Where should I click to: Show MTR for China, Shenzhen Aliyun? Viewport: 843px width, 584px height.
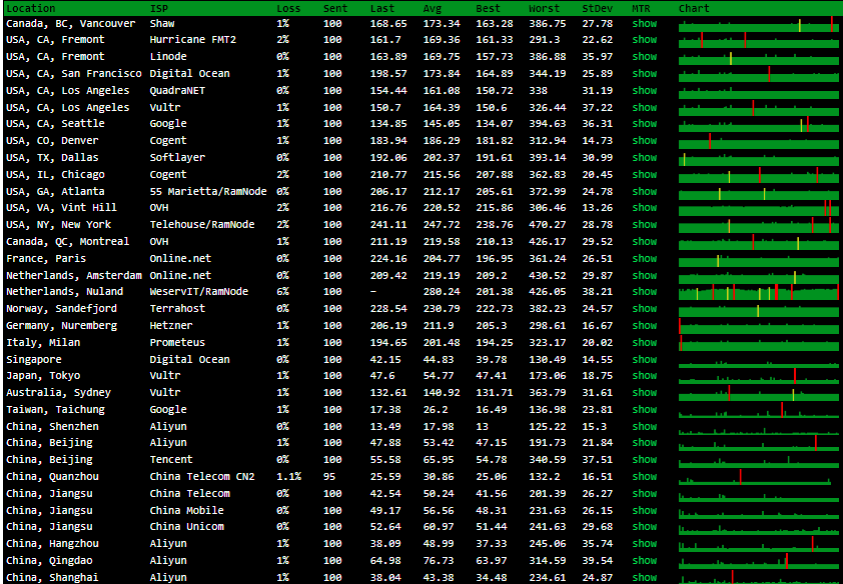coord(644,426)
